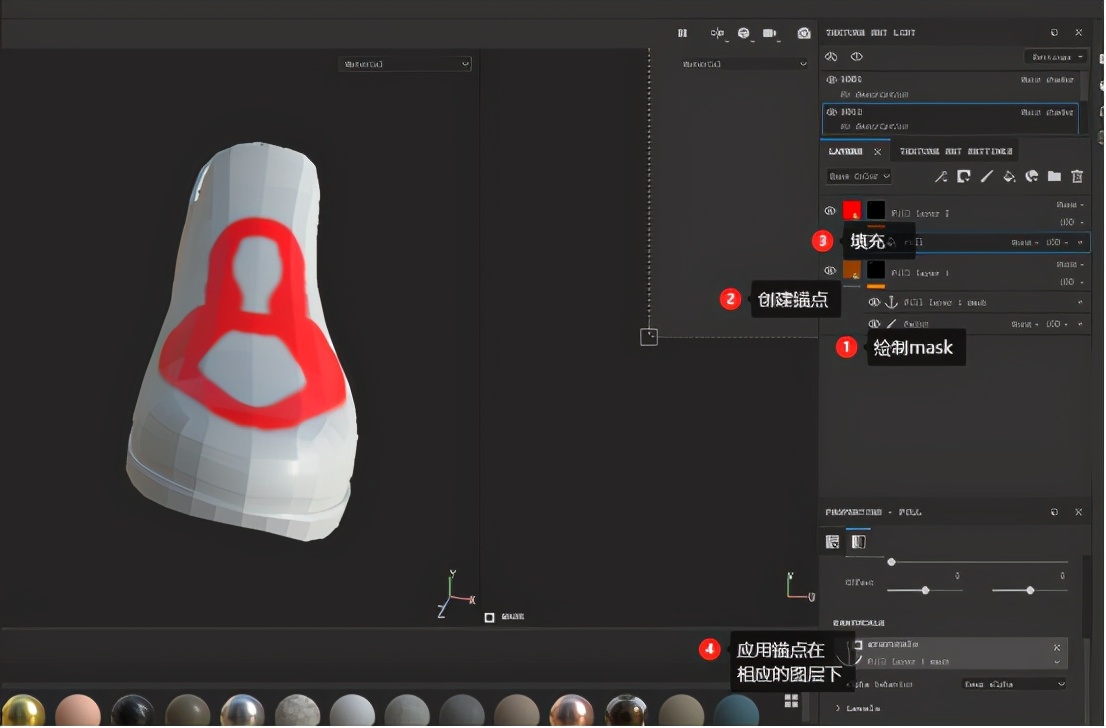
Task: Select the top texture set row
Action: [950, 86]
